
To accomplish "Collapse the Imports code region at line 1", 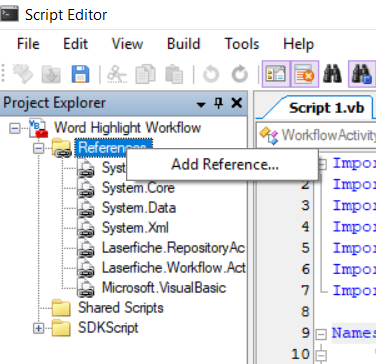I will coord(322,164).
